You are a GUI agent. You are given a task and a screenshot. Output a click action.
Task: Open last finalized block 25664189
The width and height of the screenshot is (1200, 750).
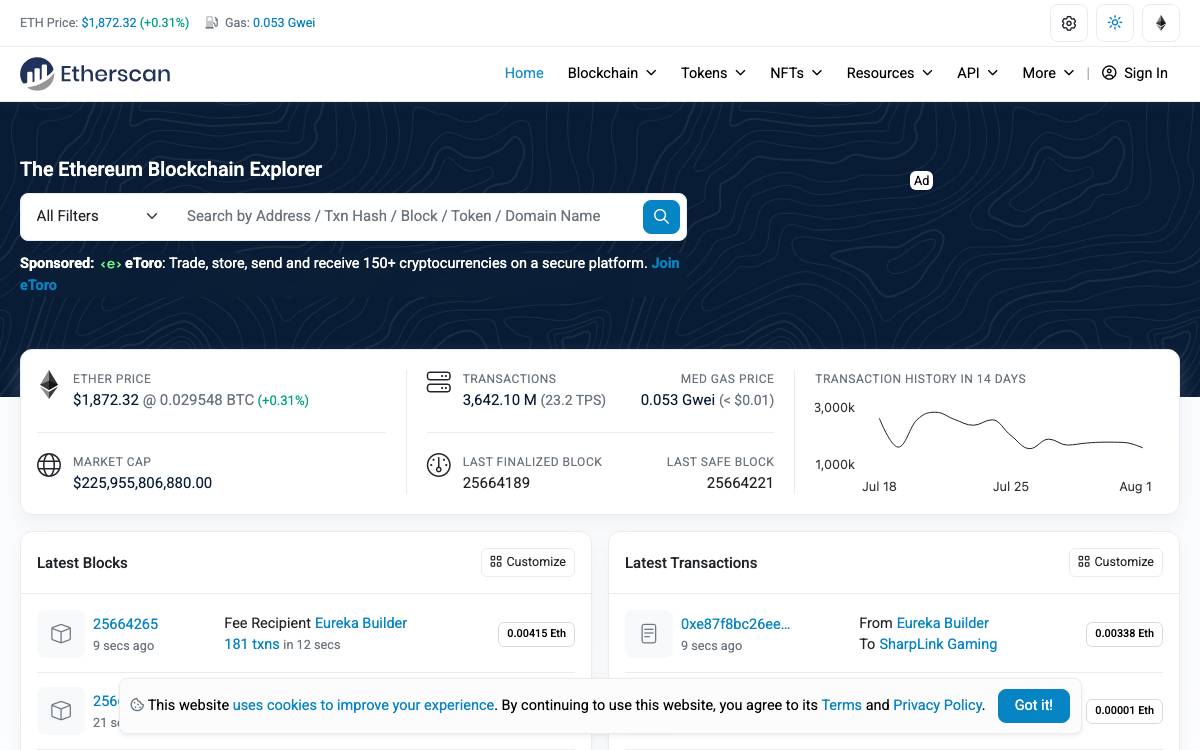[x=496, y=483]
